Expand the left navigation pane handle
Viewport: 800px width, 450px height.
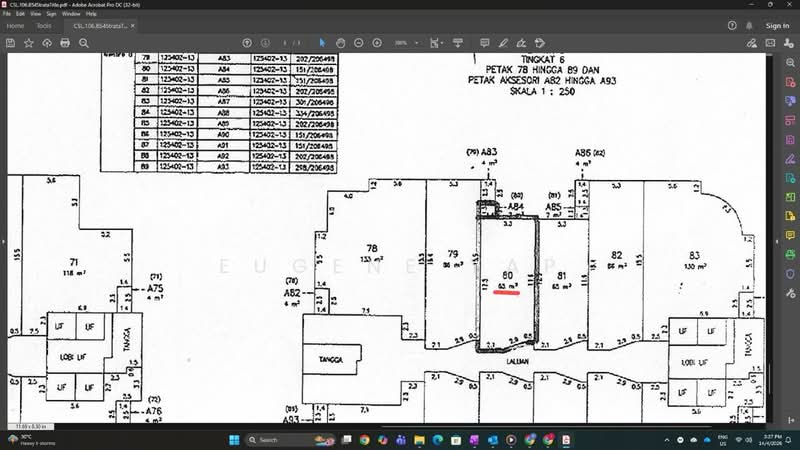pos(3,241)
